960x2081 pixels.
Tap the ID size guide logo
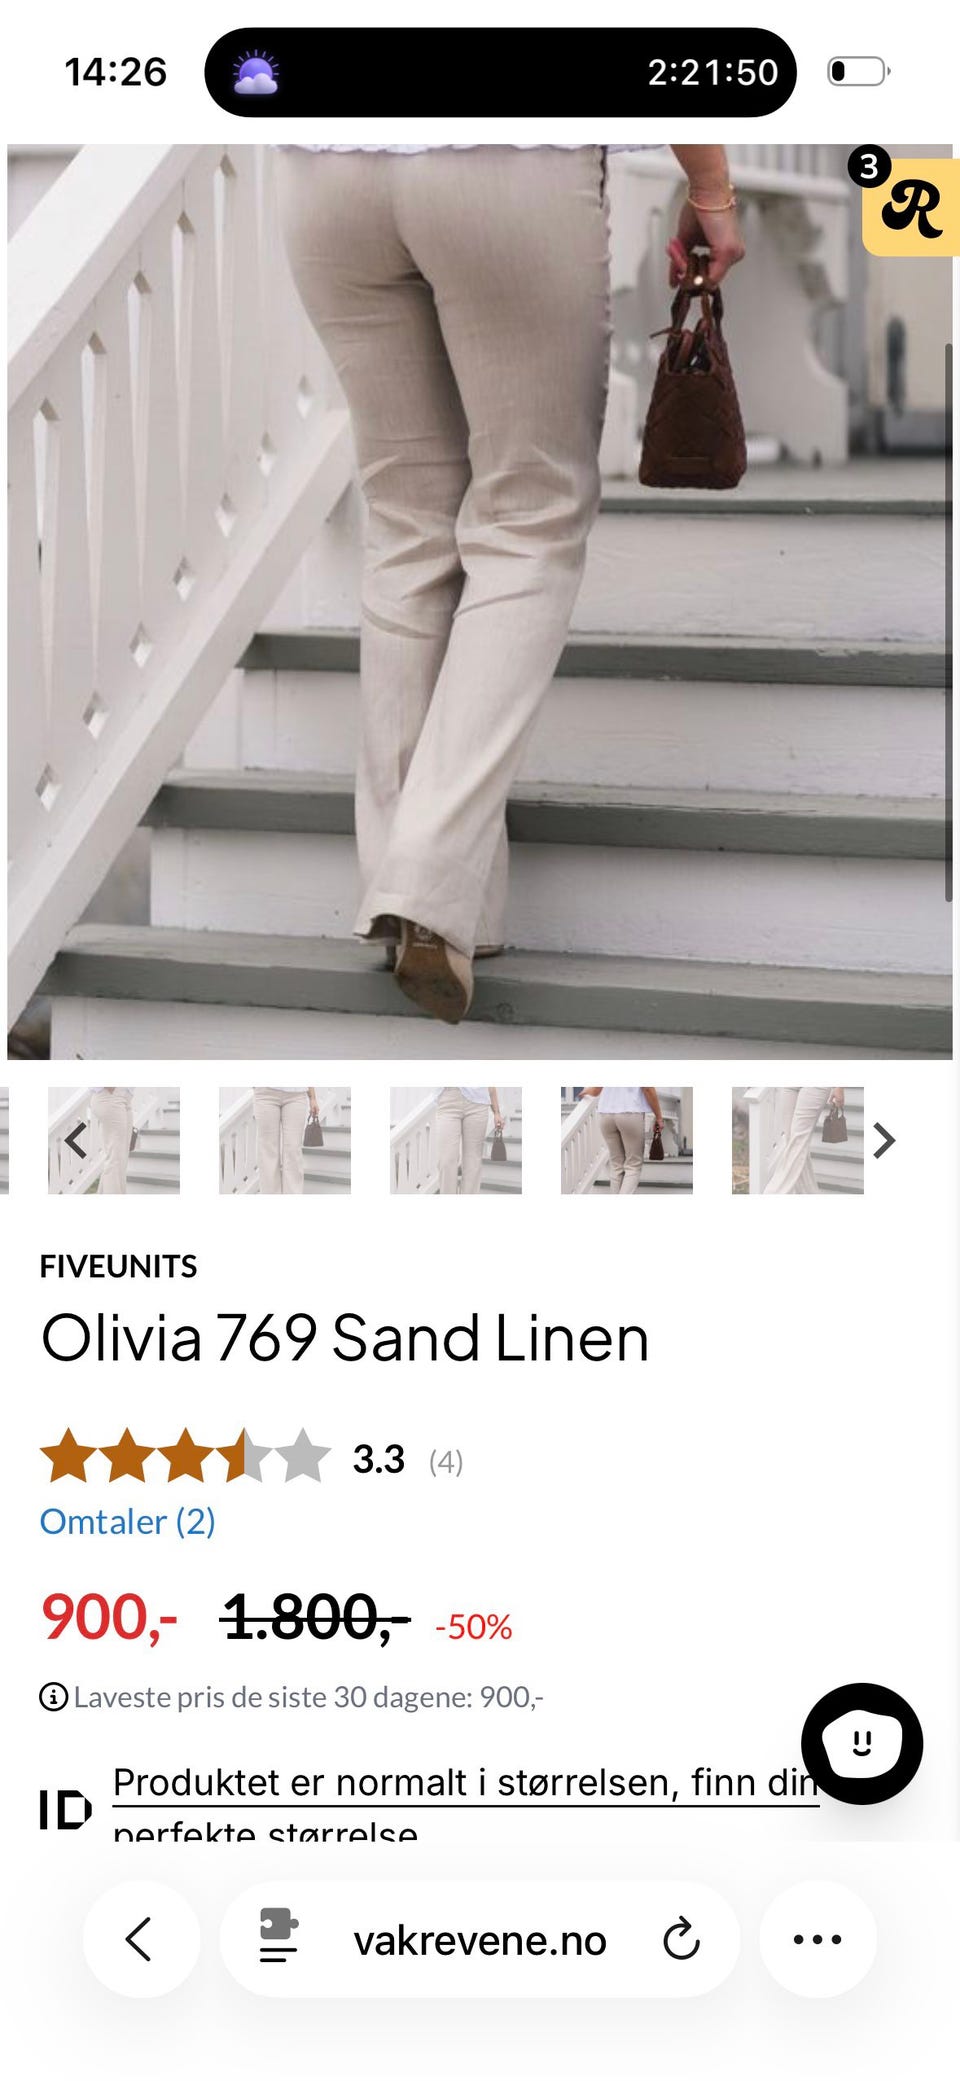[65, 1810]
